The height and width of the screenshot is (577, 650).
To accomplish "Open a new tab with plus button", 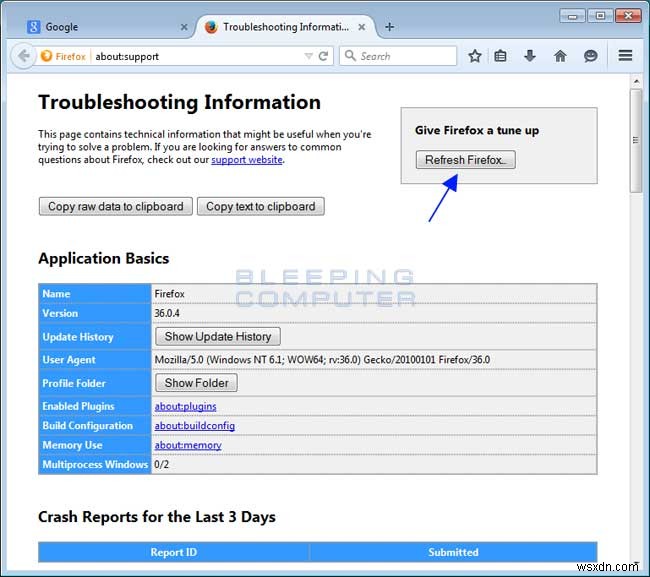I will tap(389, 27).
